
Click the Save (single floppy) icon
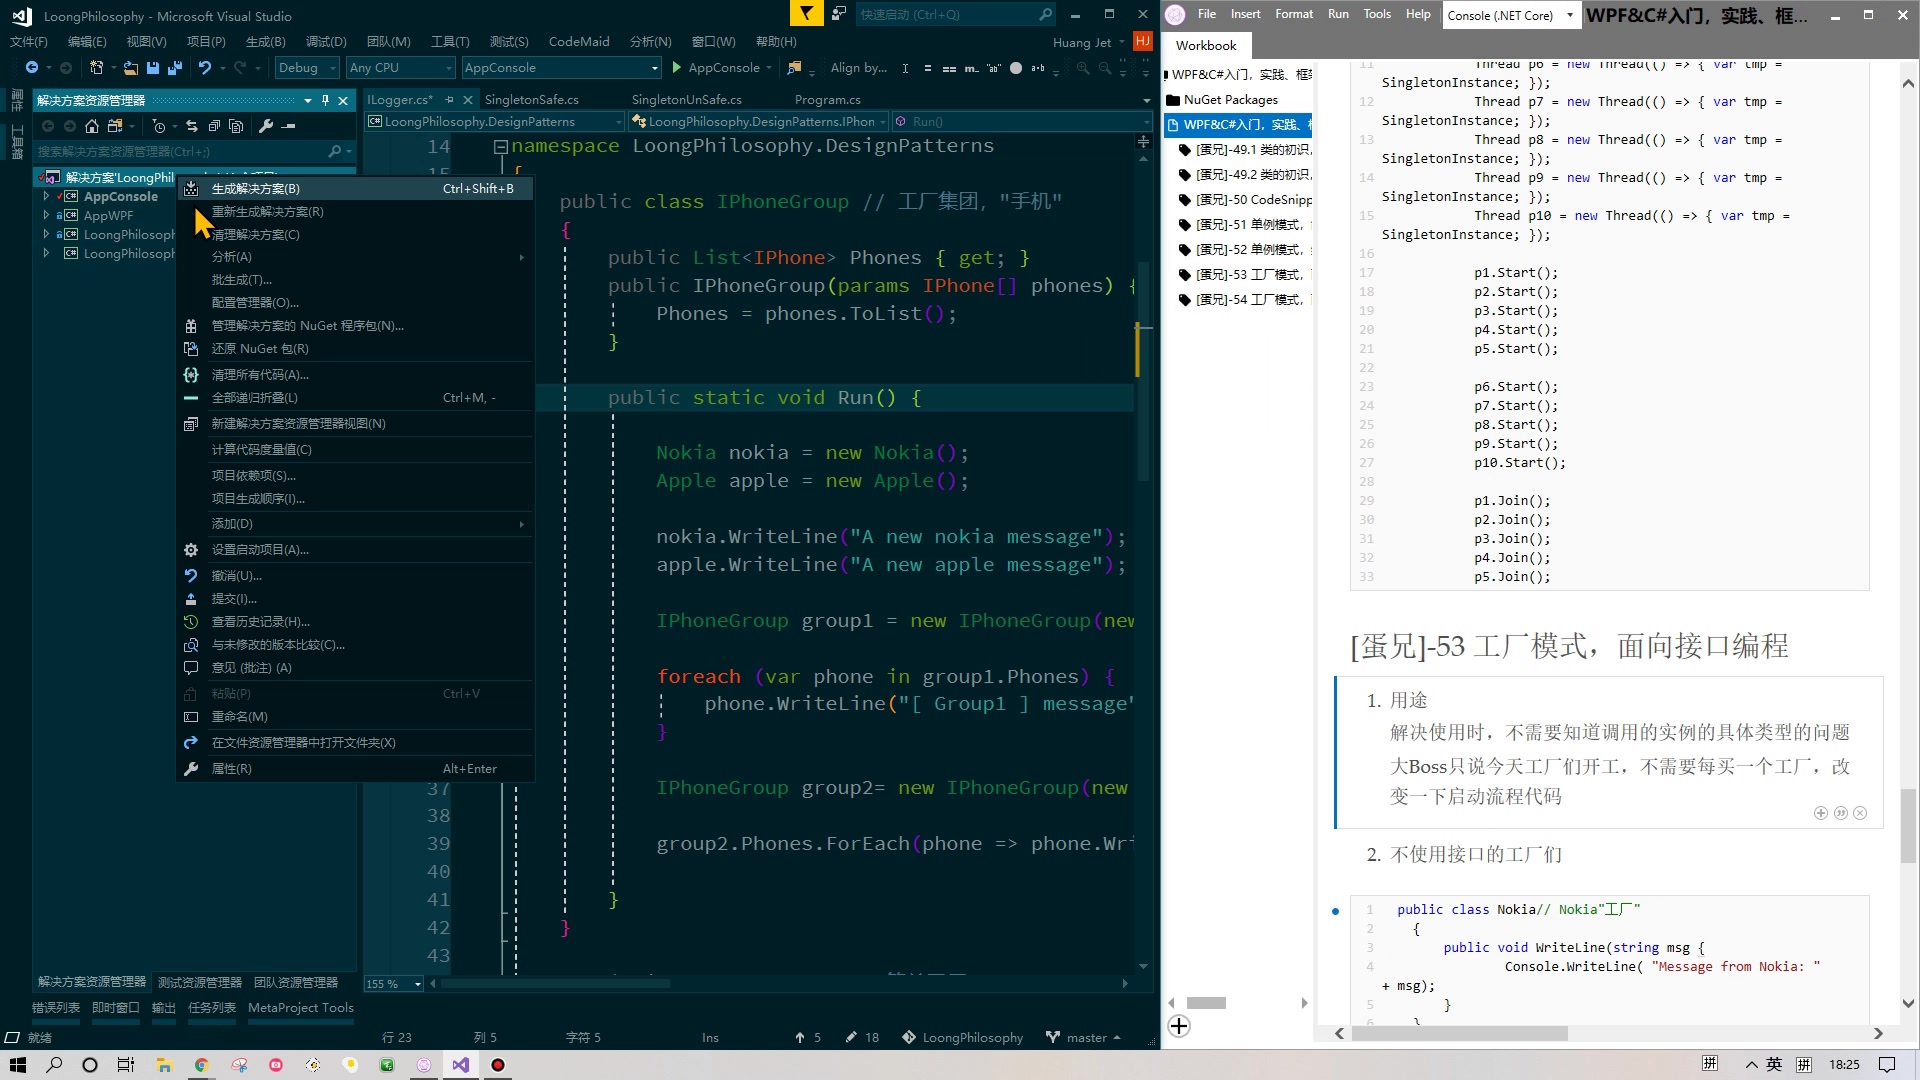coord(153,68)
